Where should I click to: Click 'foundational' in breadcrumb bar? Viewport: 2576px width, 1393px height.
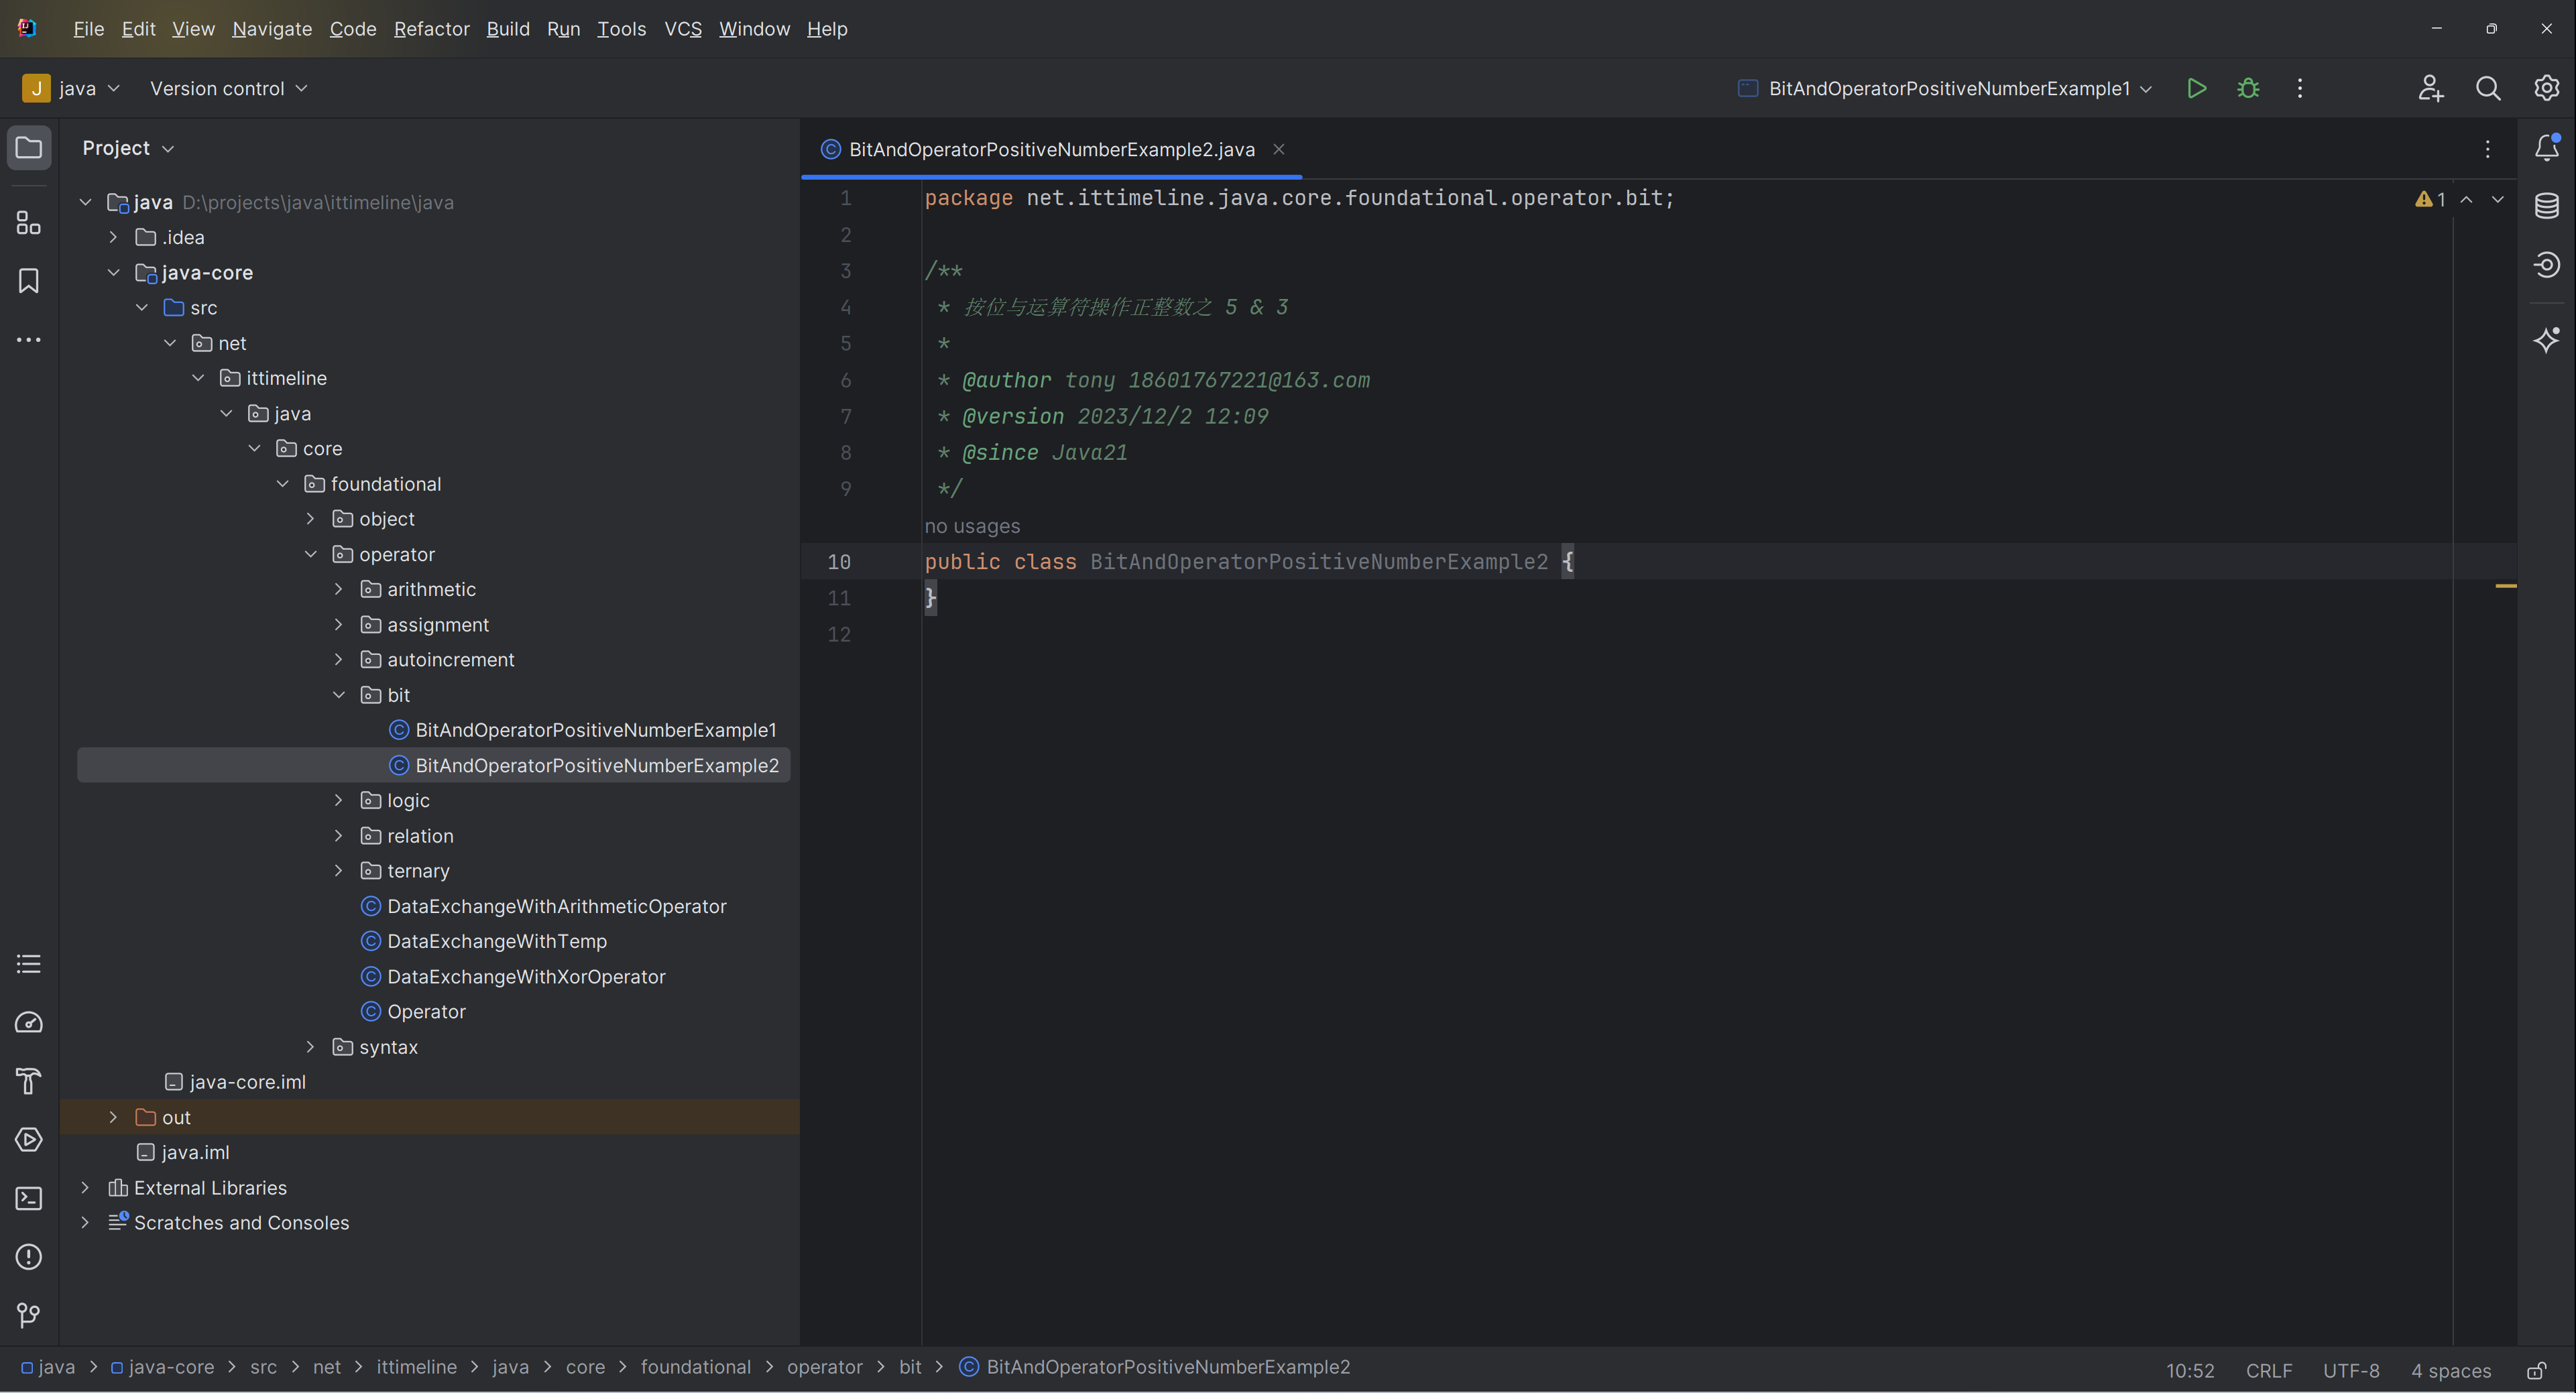point(695,1367)
